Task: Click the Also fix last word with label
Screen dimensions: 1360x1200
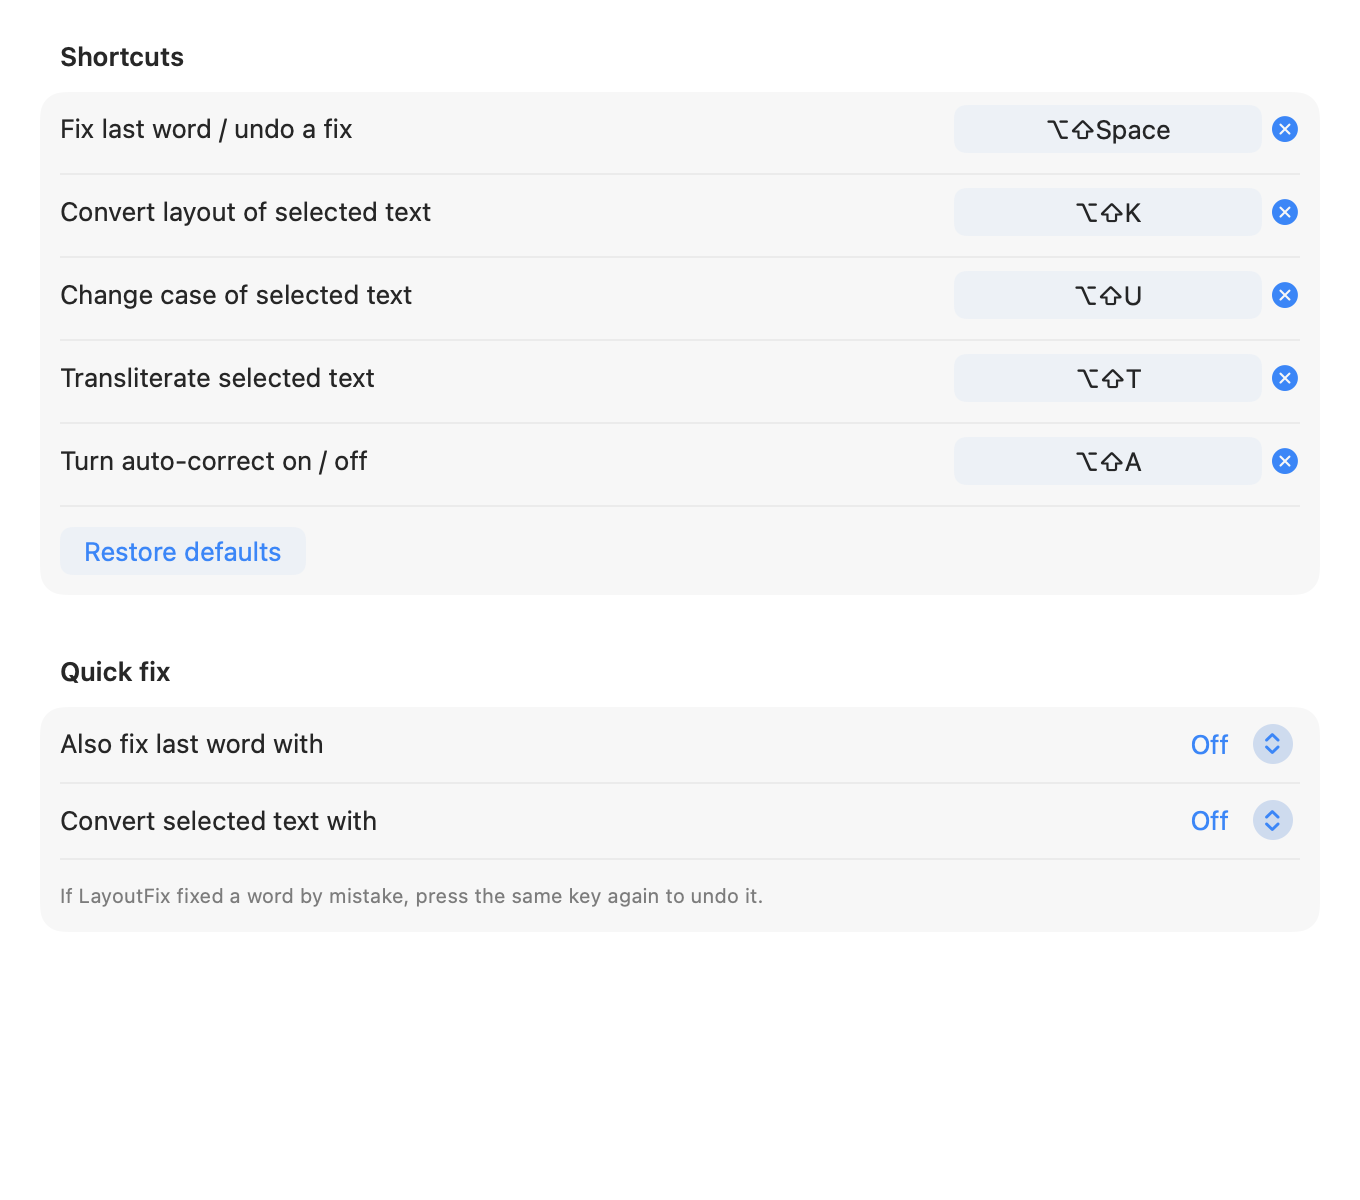Action: tap(192, 744)
